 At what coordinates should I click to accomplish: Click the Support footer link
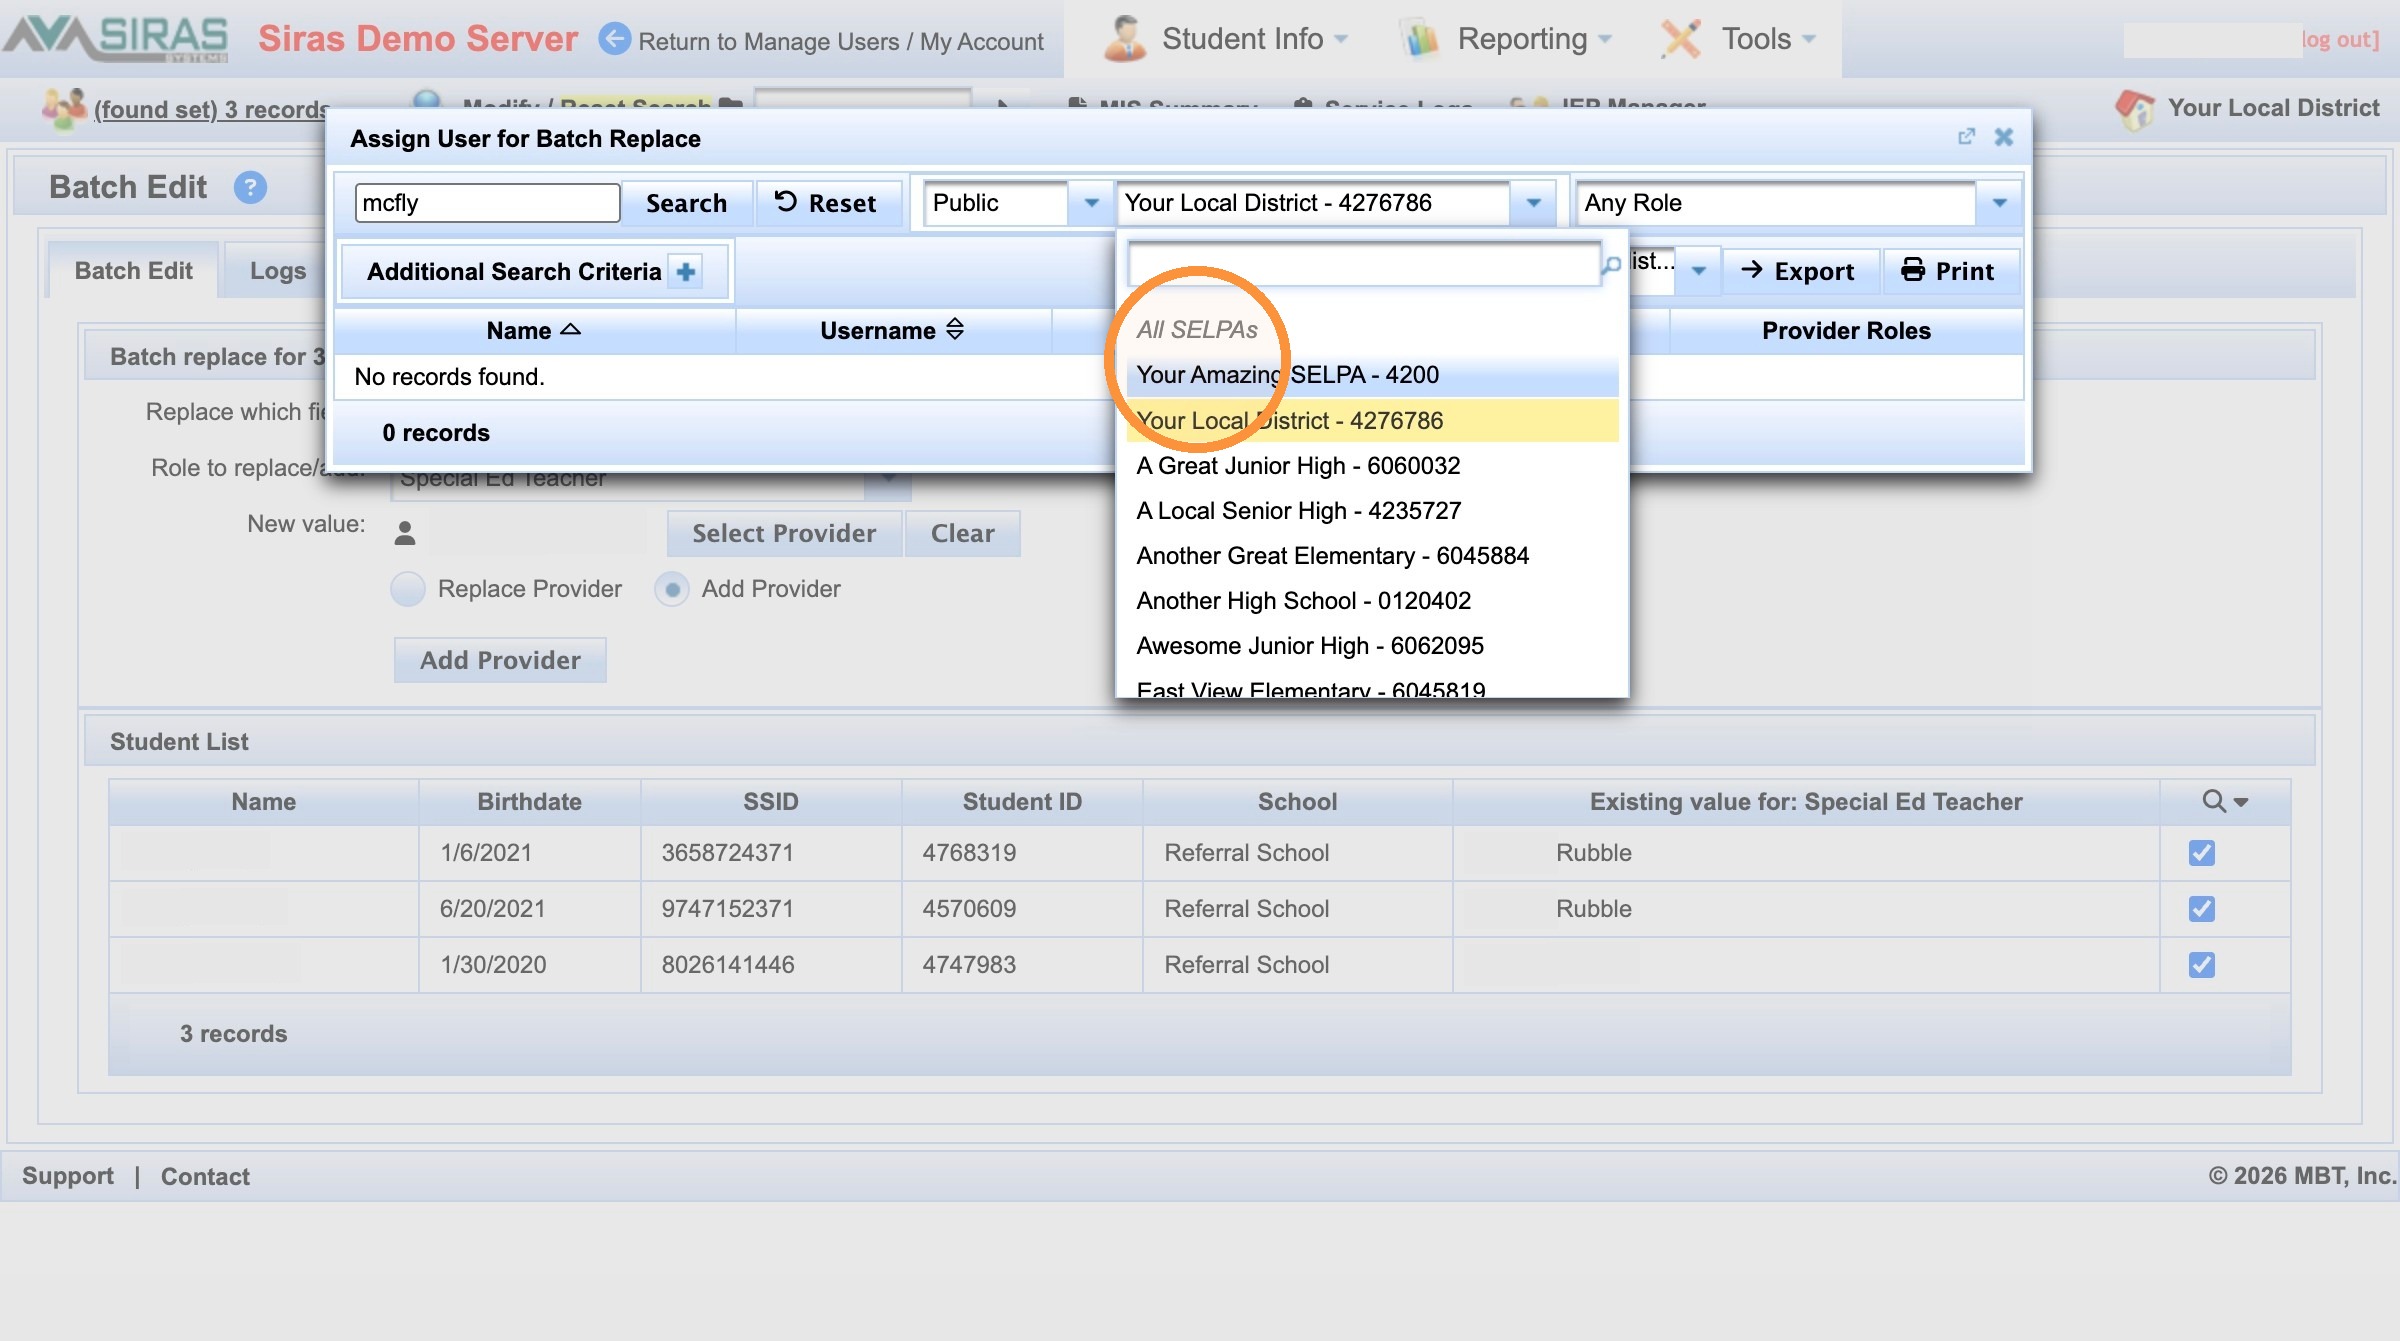(68, 1176)
